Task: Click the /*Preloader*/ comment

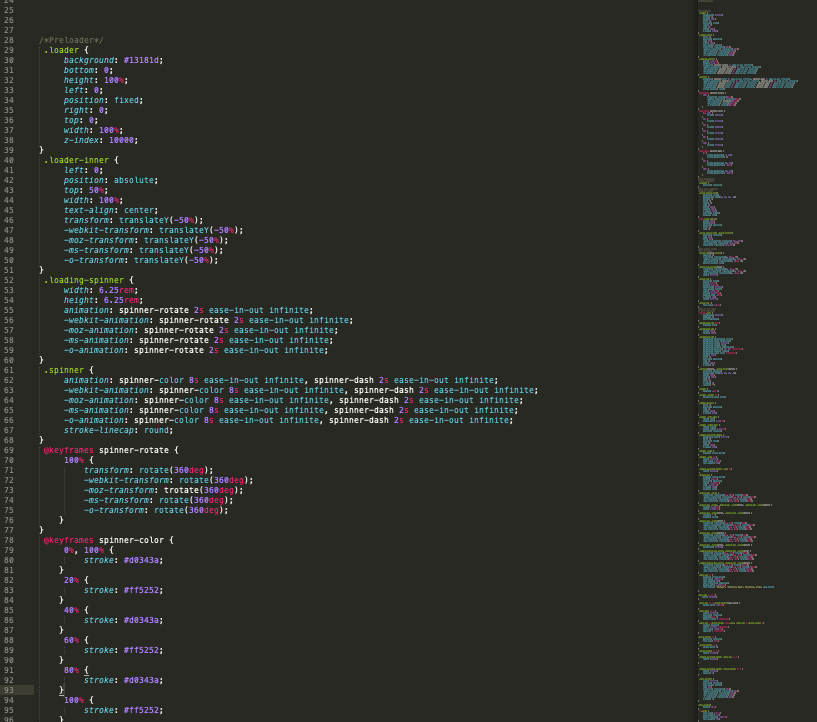Action: tap(71, 40)
